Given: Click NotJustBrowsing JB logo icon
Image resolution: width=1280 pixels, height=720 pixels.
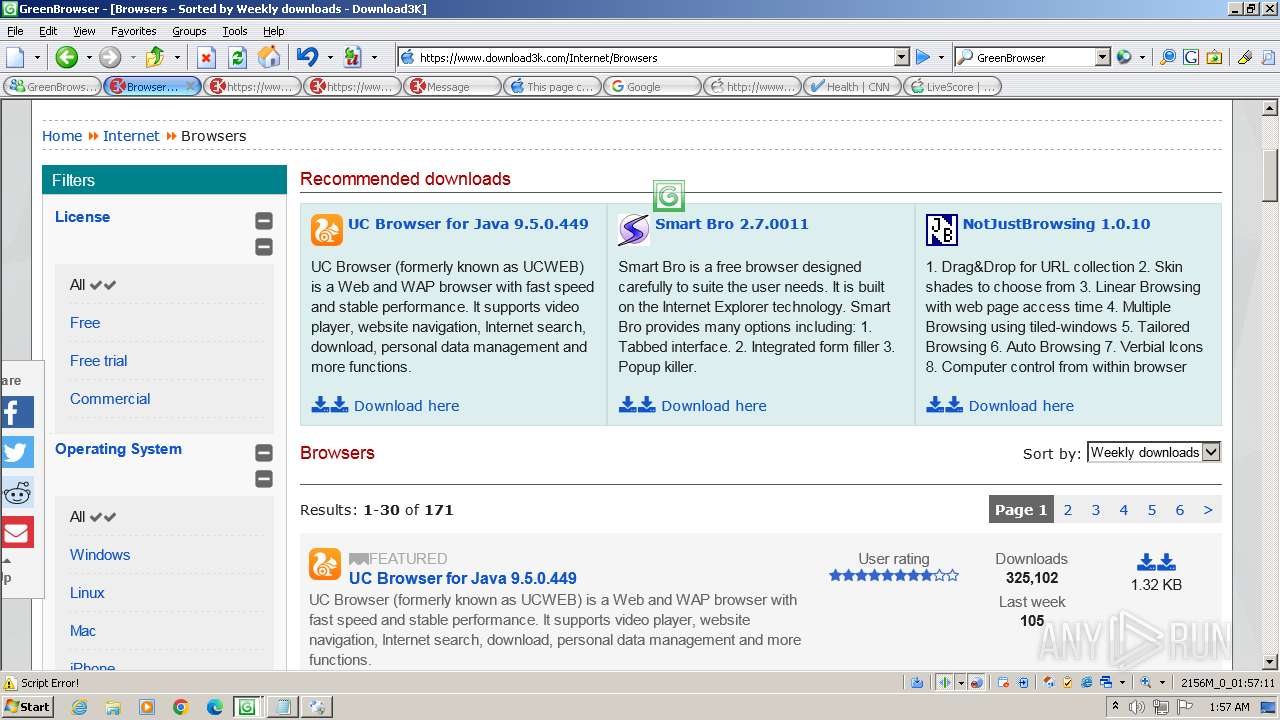Looking at the screenshot, I should tap(941, 230).
